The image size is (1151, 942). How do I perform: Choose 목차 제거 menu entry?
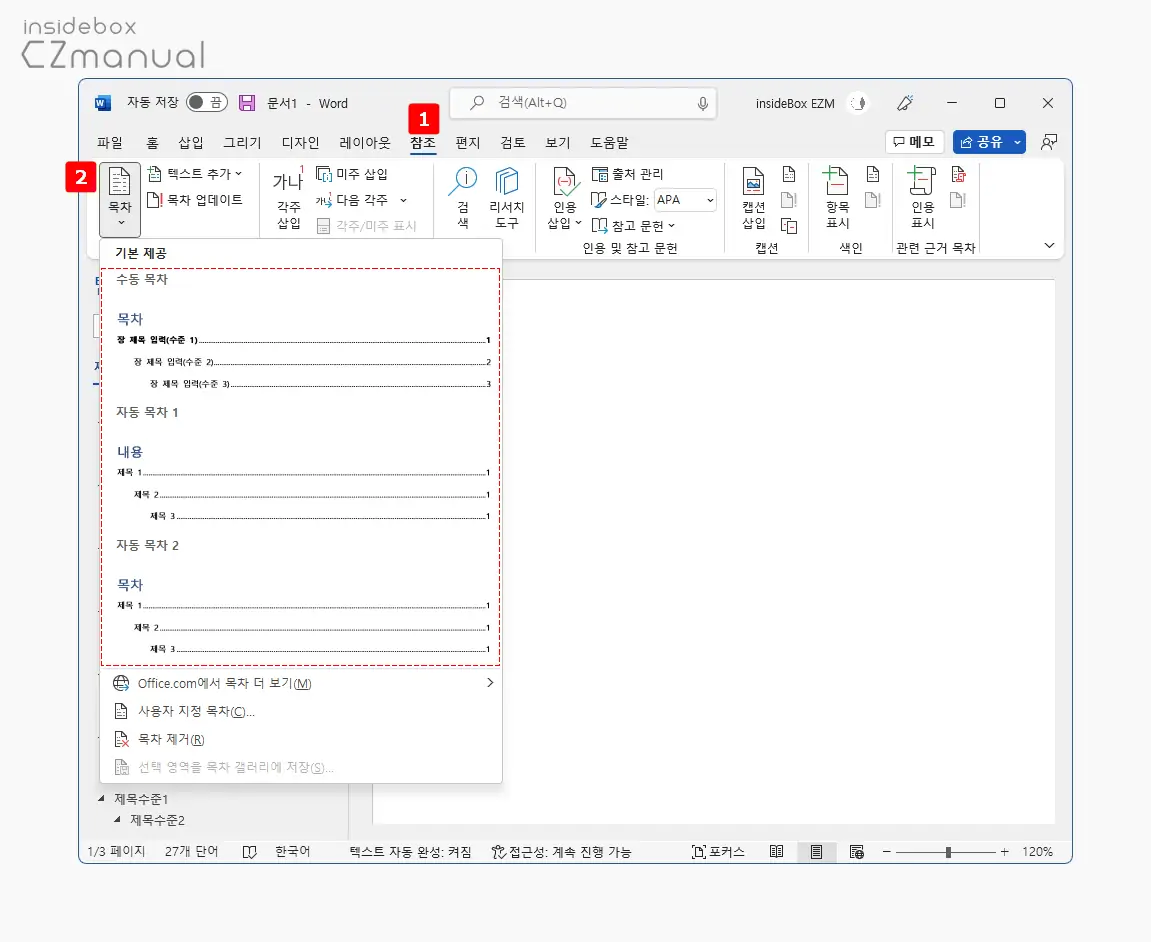pos(301,739)
